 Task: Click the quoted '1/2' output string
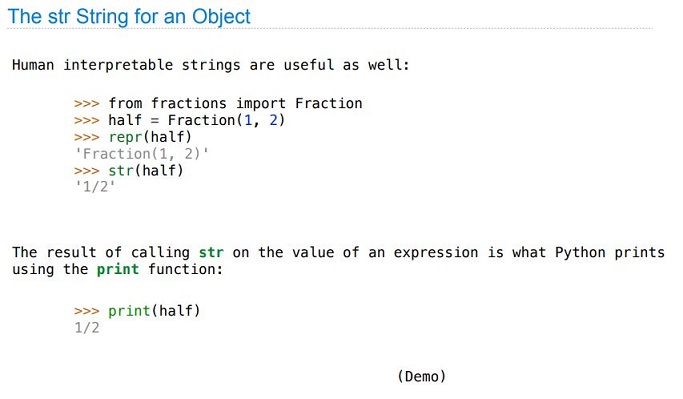point(95,187)
